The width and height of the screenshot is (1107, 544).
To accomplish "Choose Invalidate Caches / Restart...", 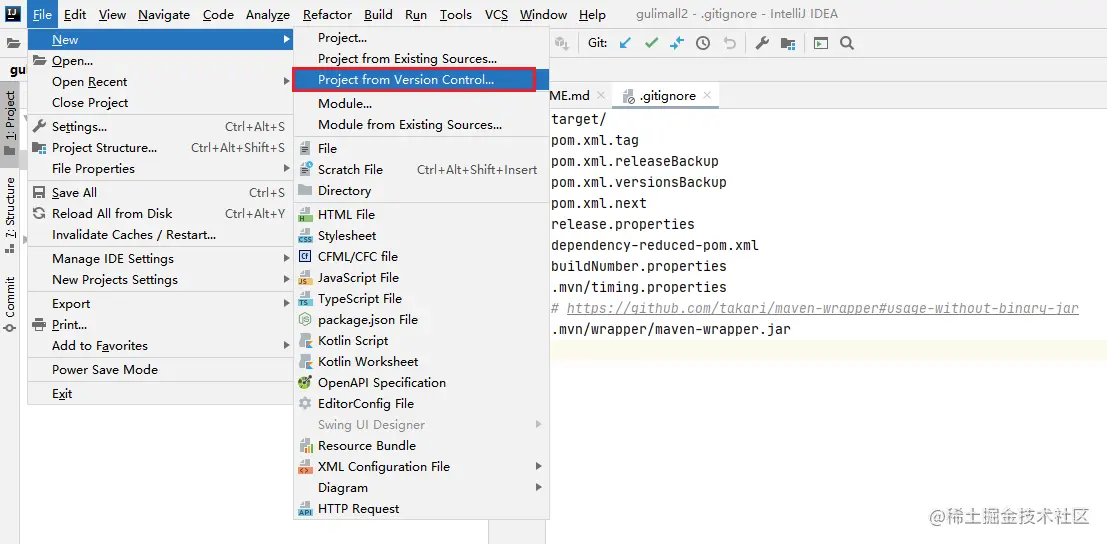I will click(x=160, y=235).
